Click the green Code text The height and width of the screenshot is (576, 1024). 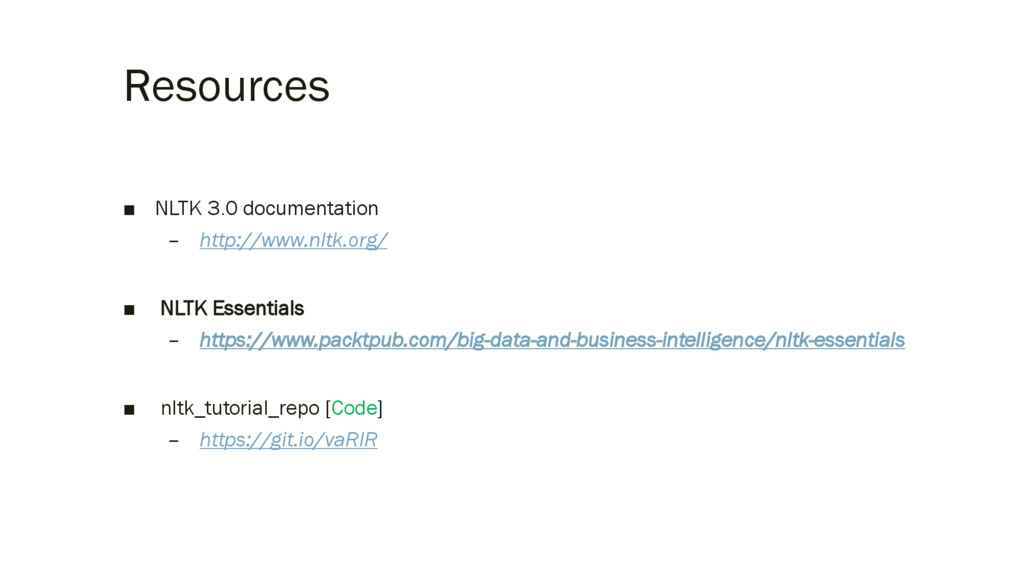tap(354, 408)
